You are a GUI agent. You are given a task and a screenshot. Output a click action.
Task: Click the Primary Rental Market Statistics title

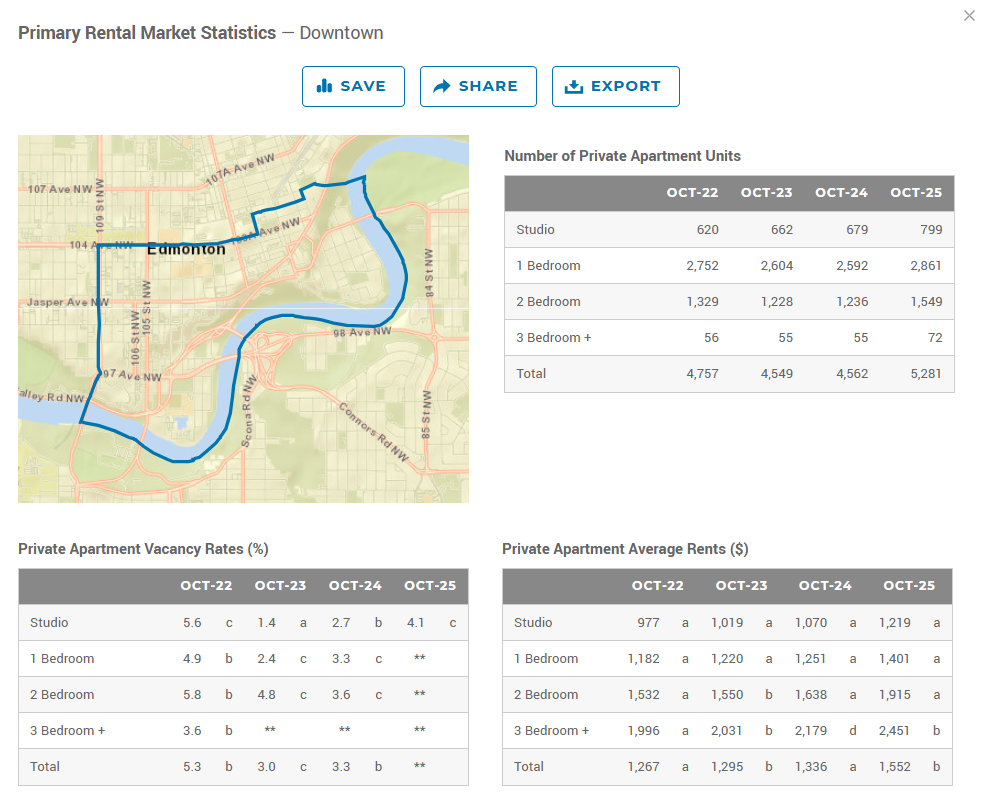pyautogui.click(x=147, y=33)
